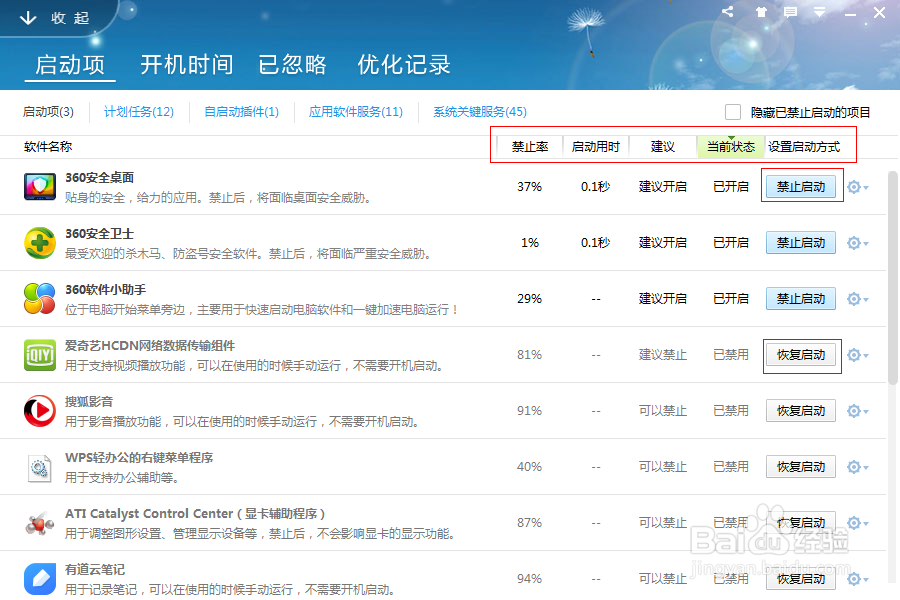Open gear options for 360安全卫士
This screenshot has width=900, height=600.
[x=858, y=243]
